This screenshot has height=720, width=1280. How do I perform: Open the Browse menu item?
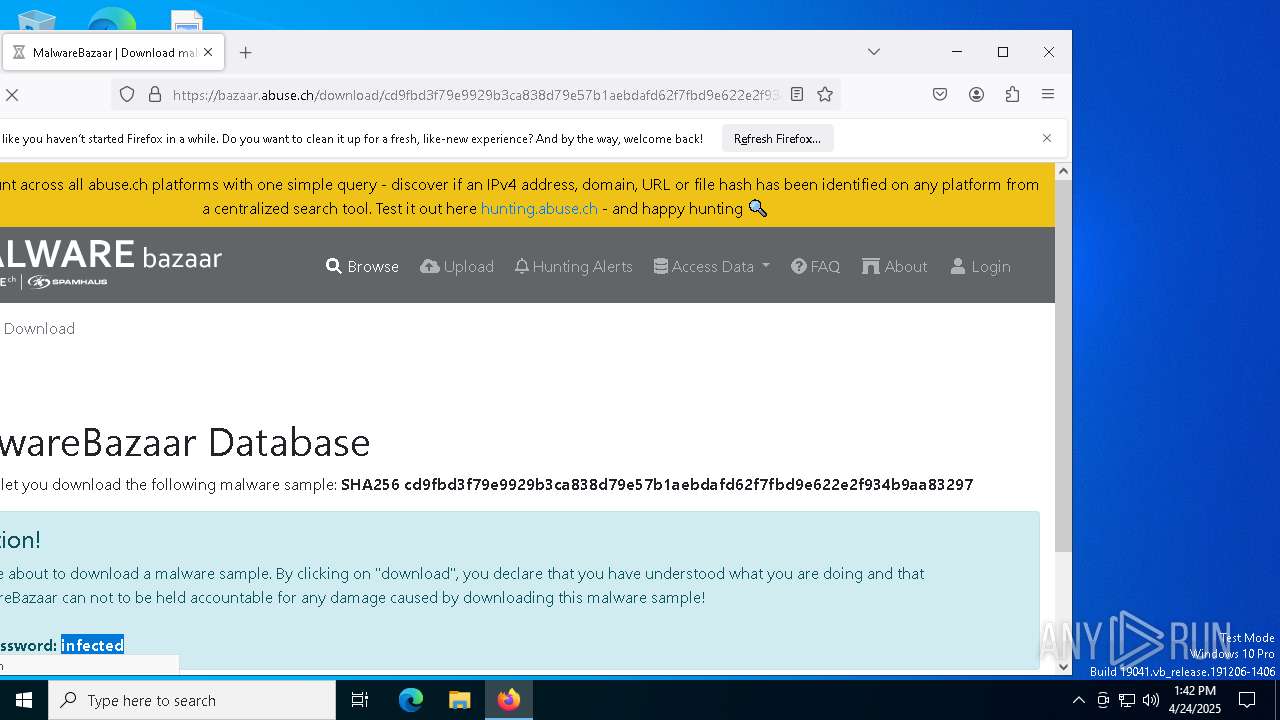coord(362,266)
